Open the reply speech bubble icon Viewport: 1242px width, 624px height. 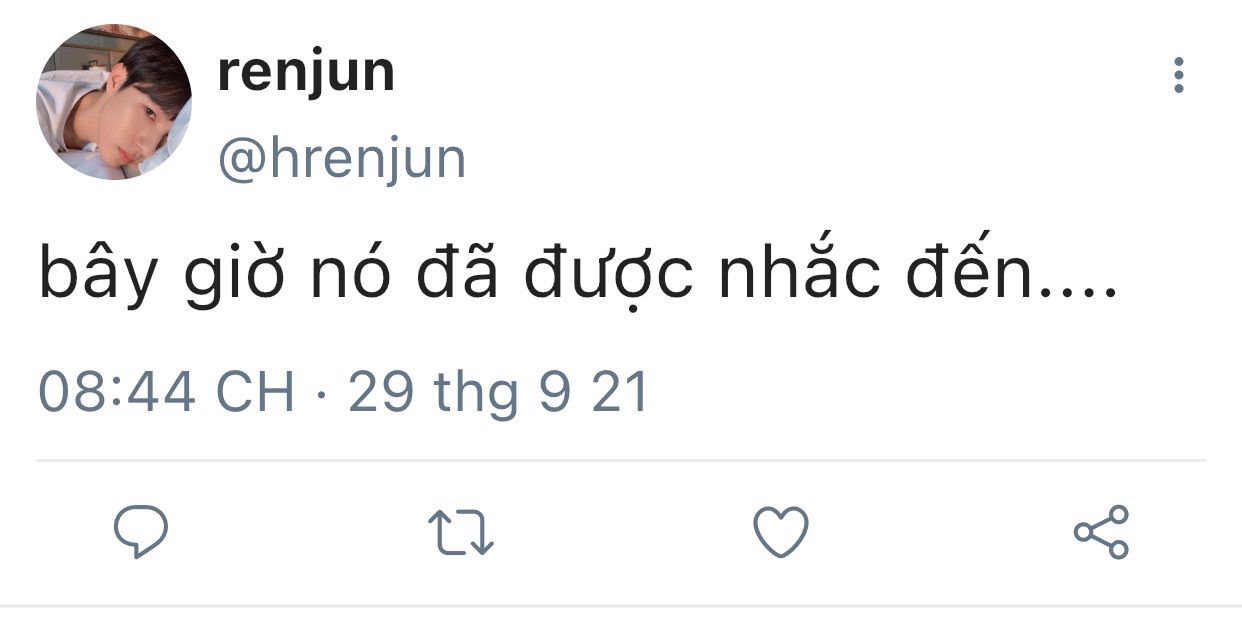pos(141,531)
